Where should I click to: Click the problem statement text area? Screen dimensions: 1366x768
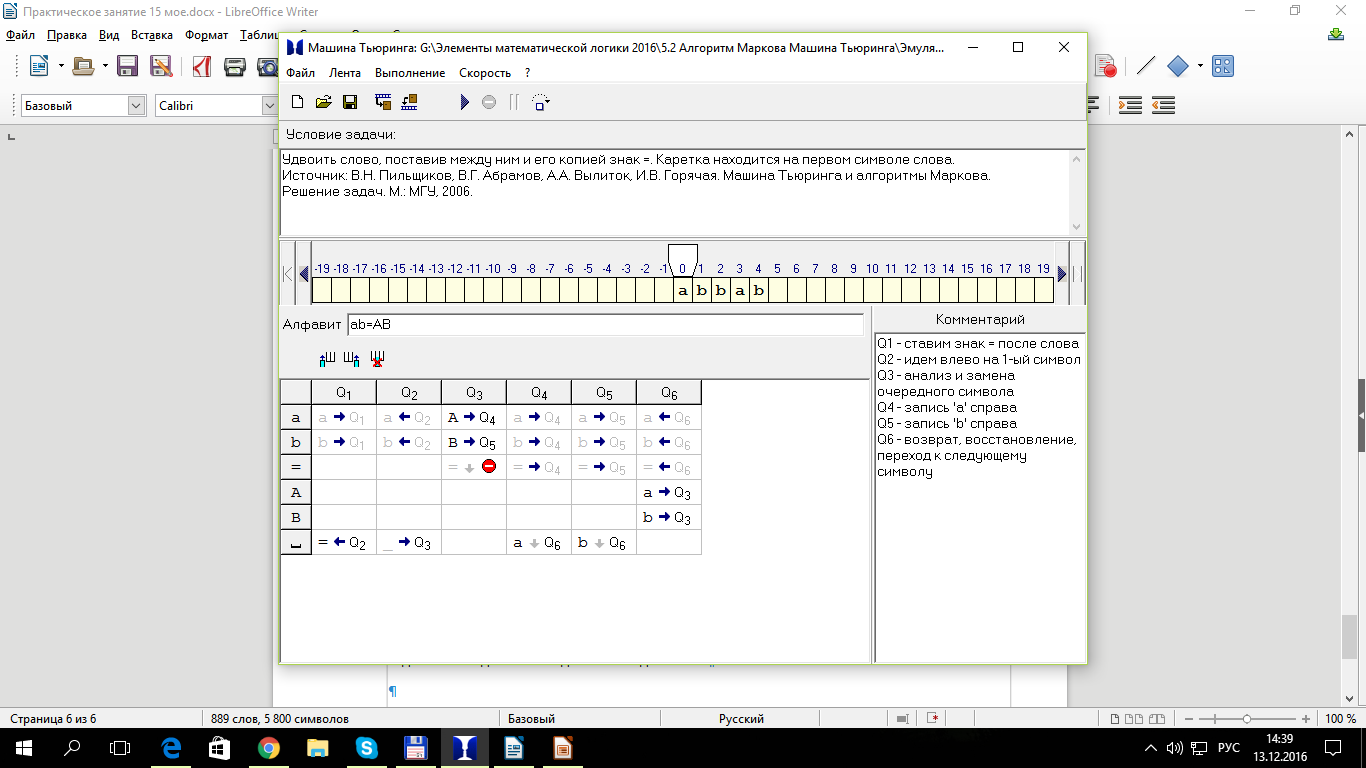coord(674,193)
